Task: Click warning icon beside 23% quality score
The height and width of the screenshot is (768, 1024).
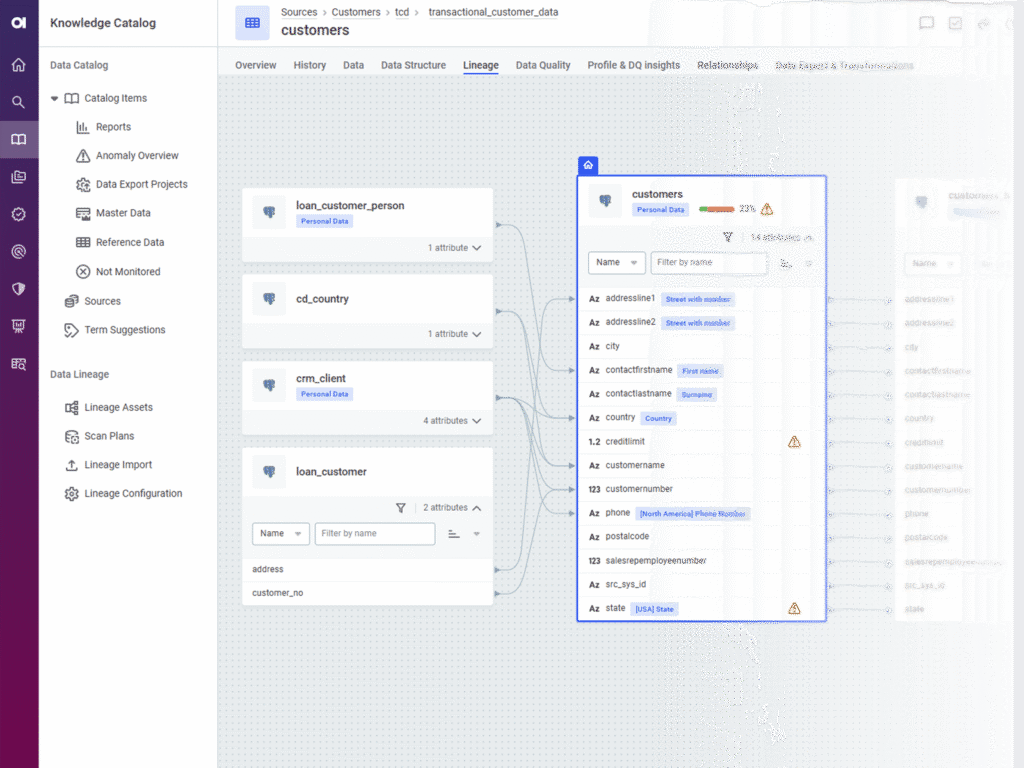Action: pos(767,209)
